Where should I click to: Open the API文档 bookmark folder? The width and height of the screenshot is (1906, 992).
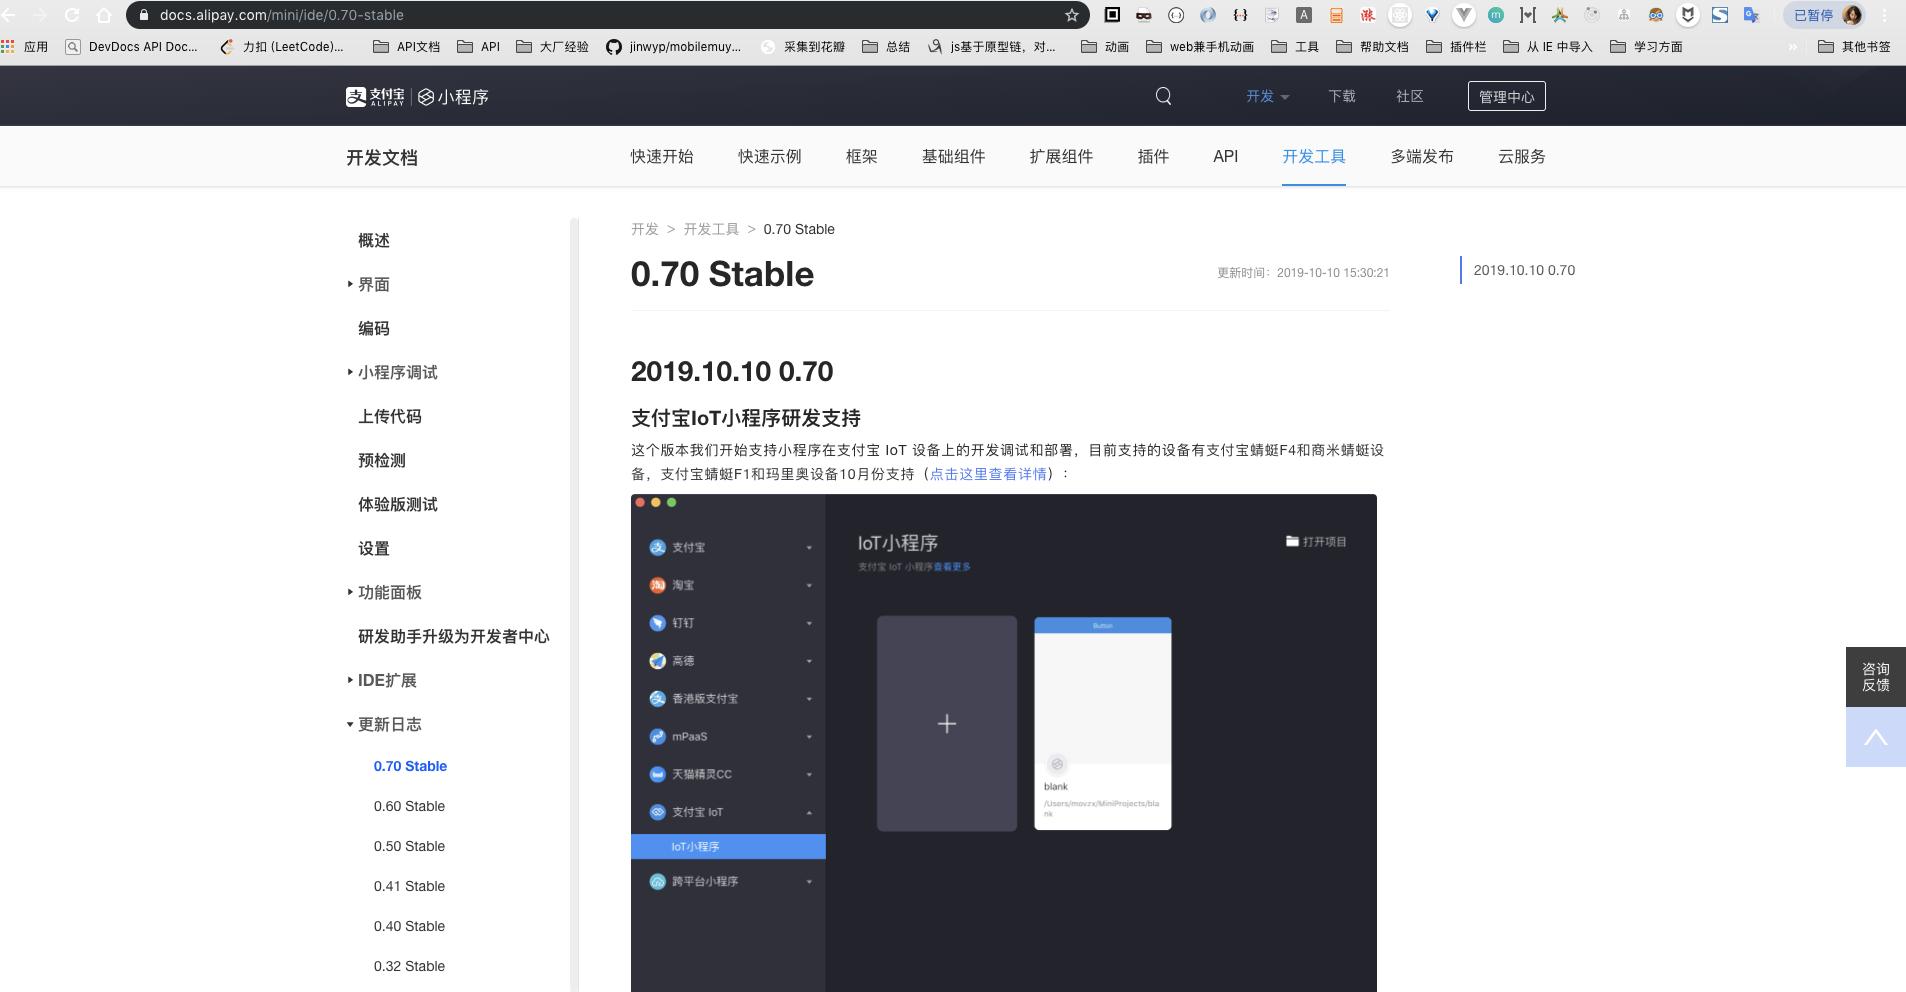point(406,47)
